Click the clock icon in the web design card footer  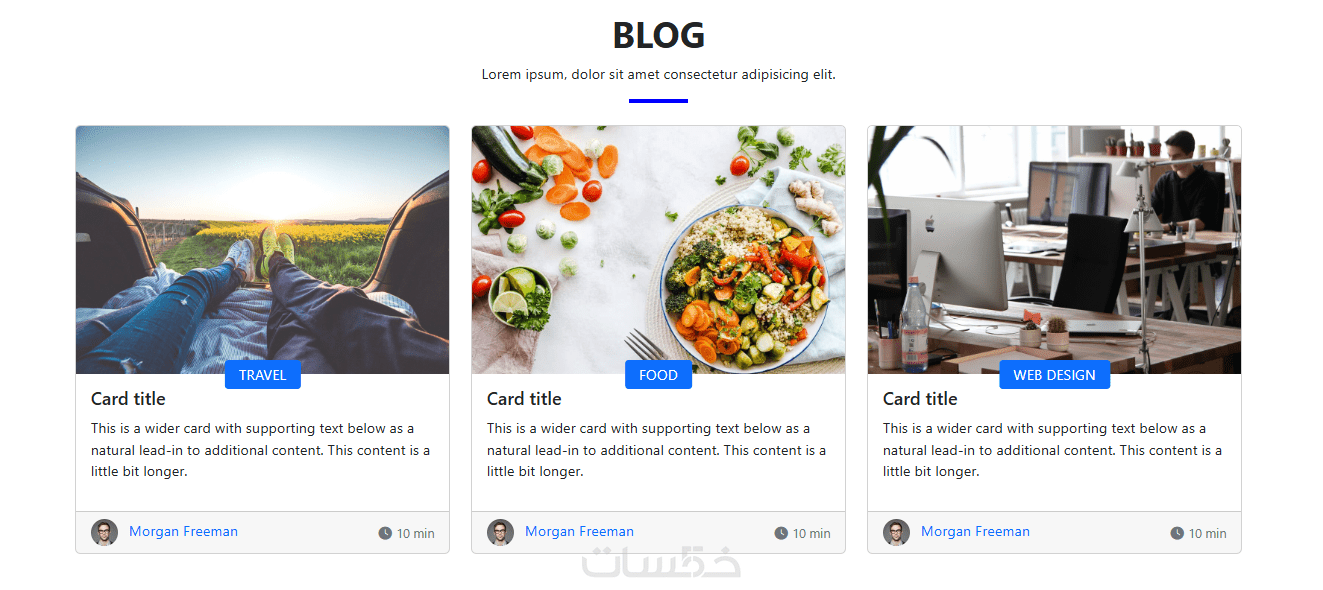coord(1177,533)
